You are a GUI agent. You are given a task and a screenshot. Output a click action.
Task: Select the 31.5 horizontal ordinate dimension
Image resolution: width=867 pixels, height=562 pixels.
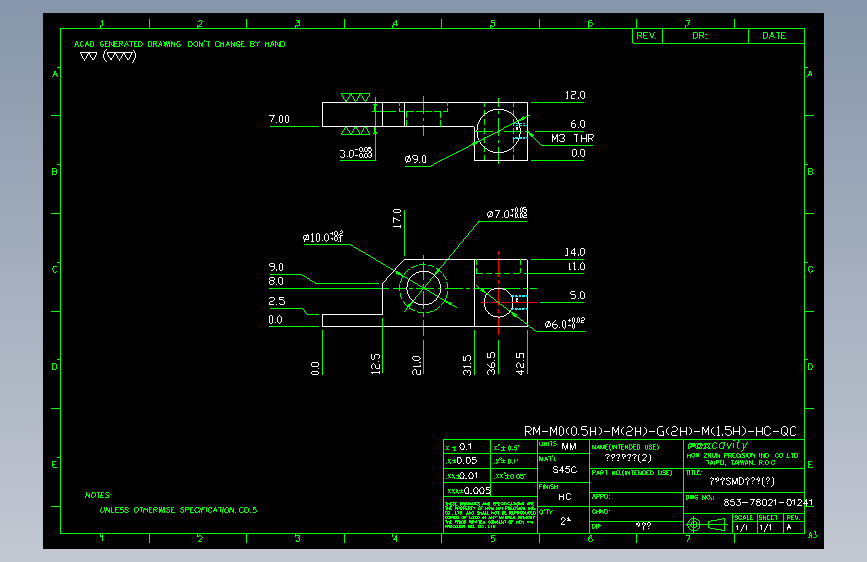pos(467,365)
